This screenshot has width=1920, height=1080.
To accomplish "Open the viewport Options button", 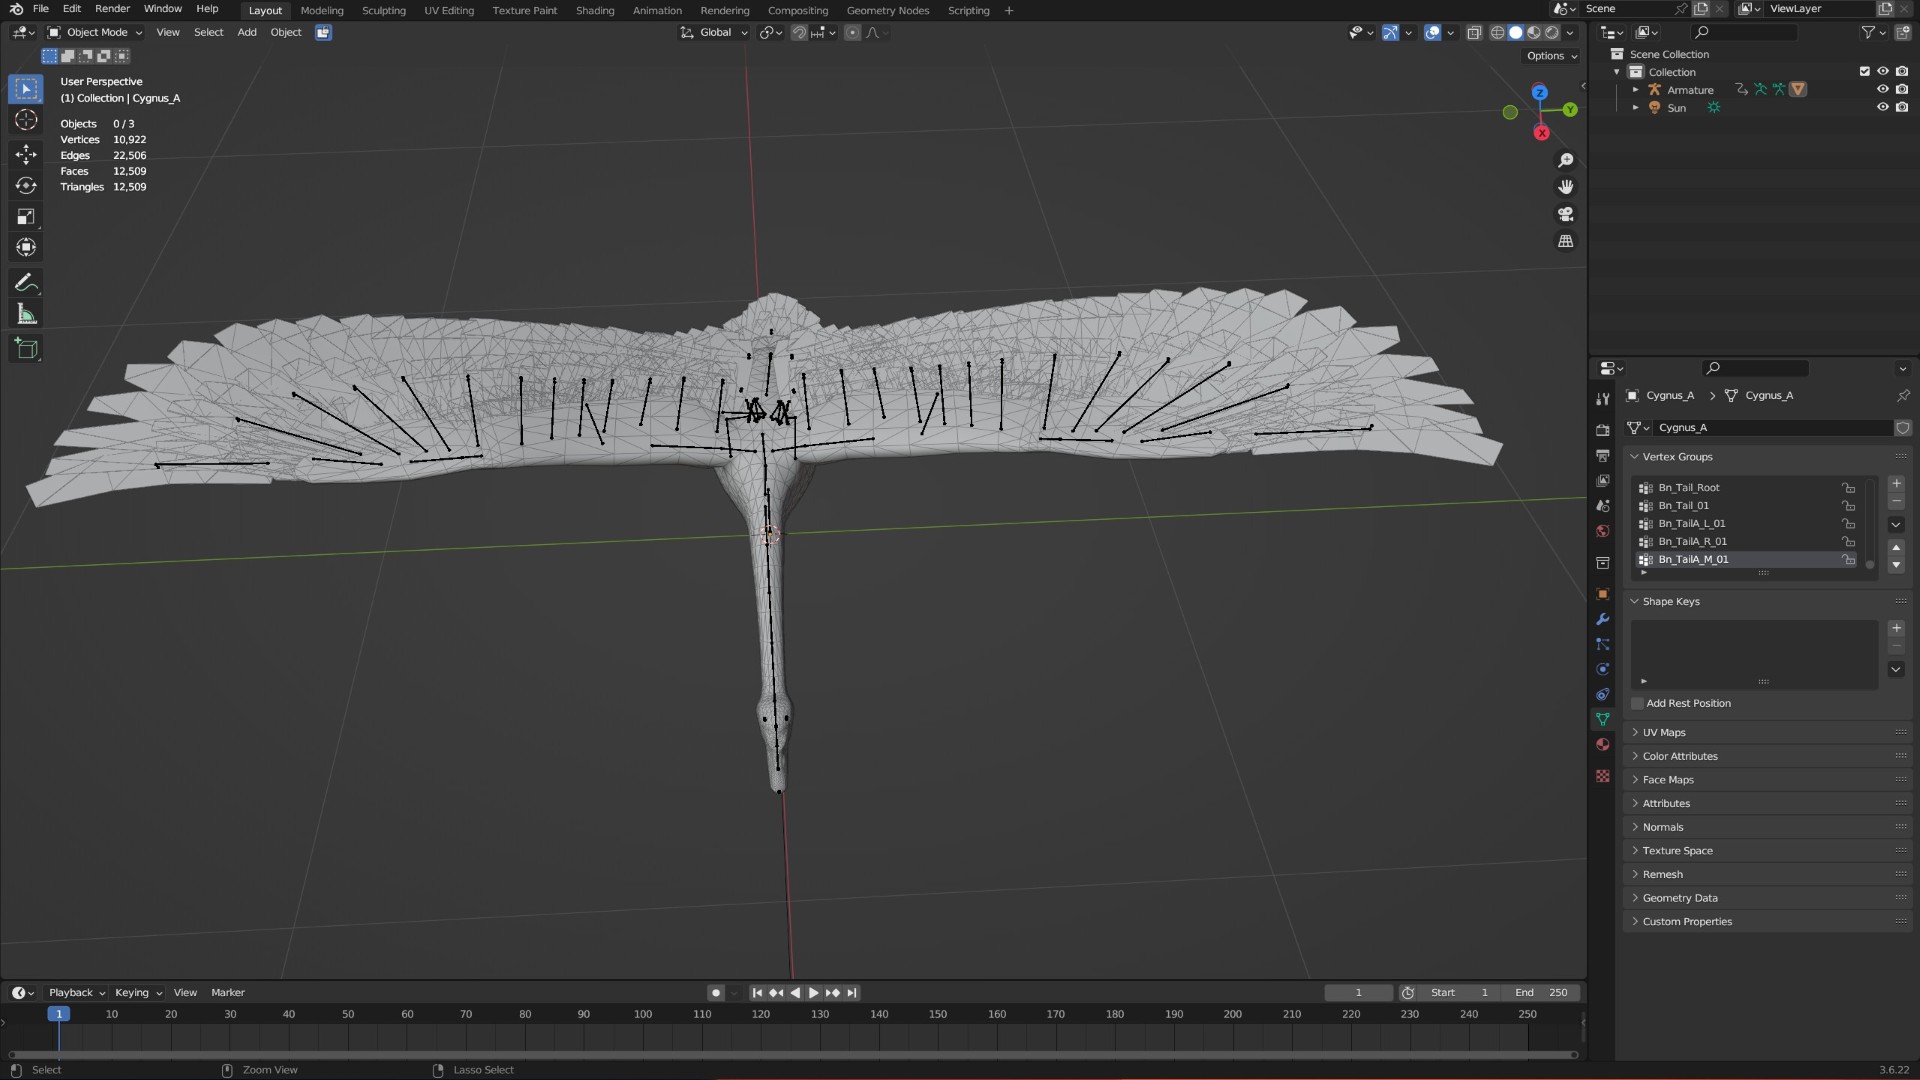I will coord(1552,56).
